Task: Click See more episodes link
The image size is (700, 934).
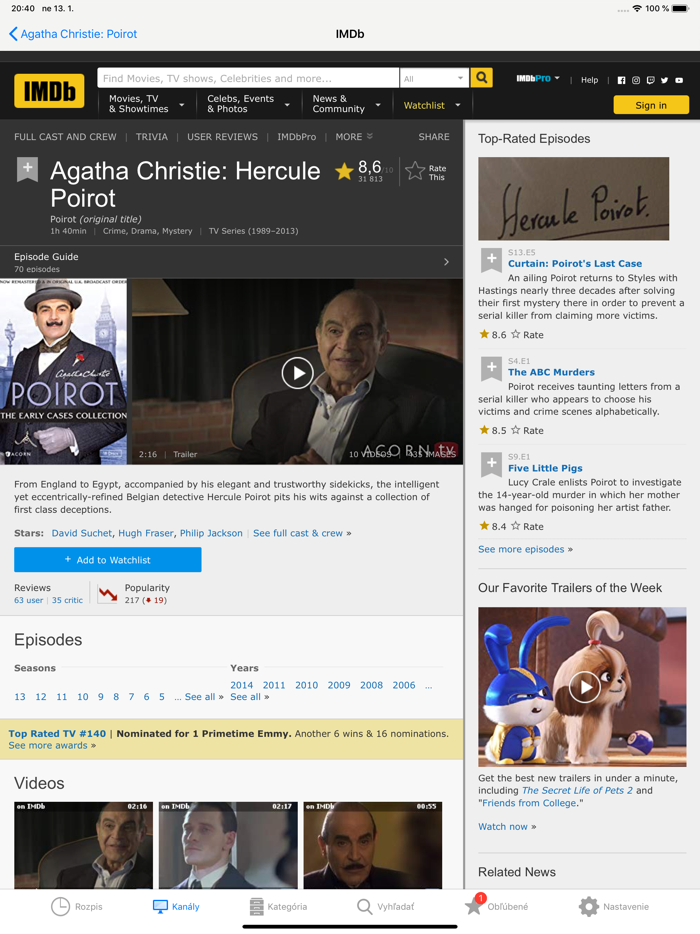Action: point(521,549)
